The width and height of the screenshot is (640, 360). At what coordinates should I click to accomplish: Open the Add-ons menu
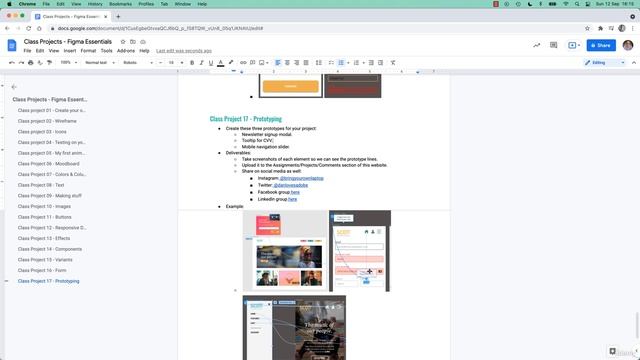(126, 51)
